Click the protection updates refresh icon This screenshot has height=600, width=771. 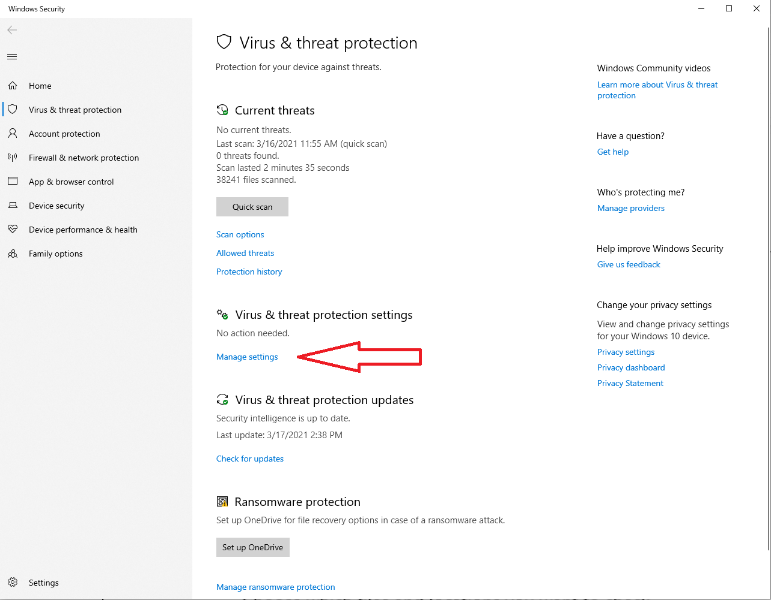(x=222, y=399)
